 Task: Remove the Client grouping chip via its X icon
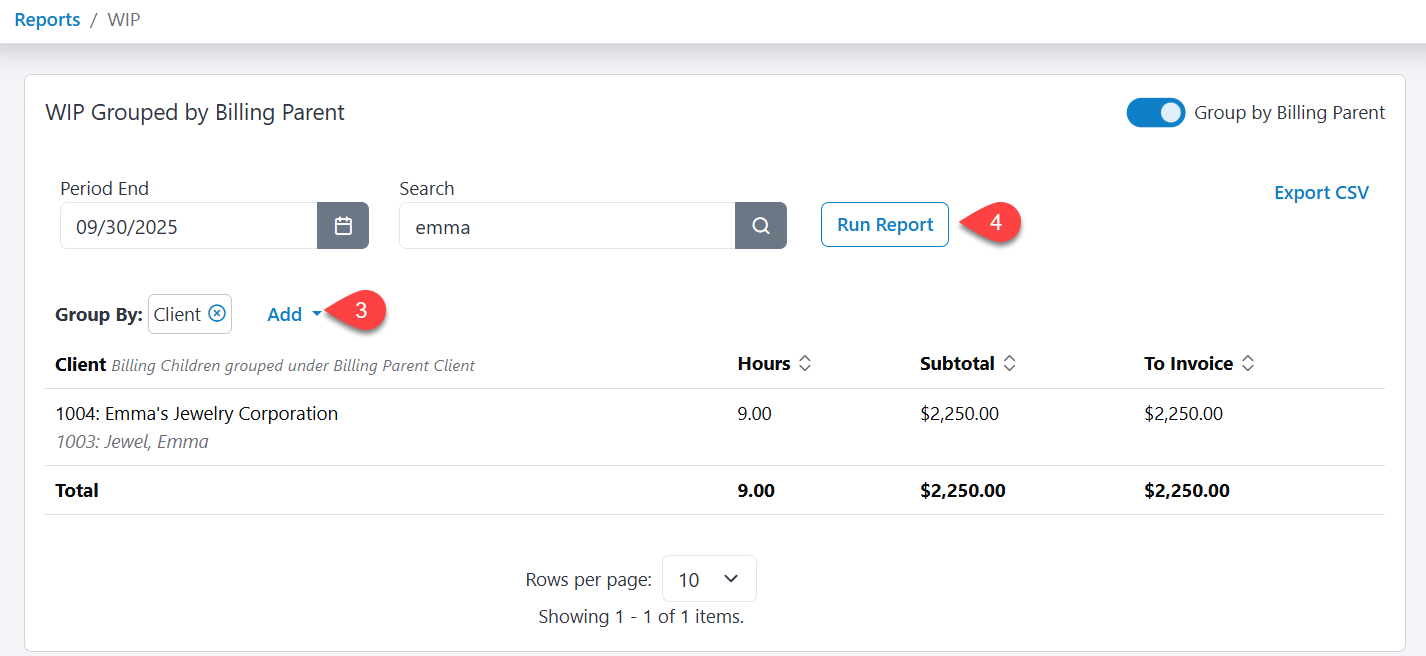point(216,313)
